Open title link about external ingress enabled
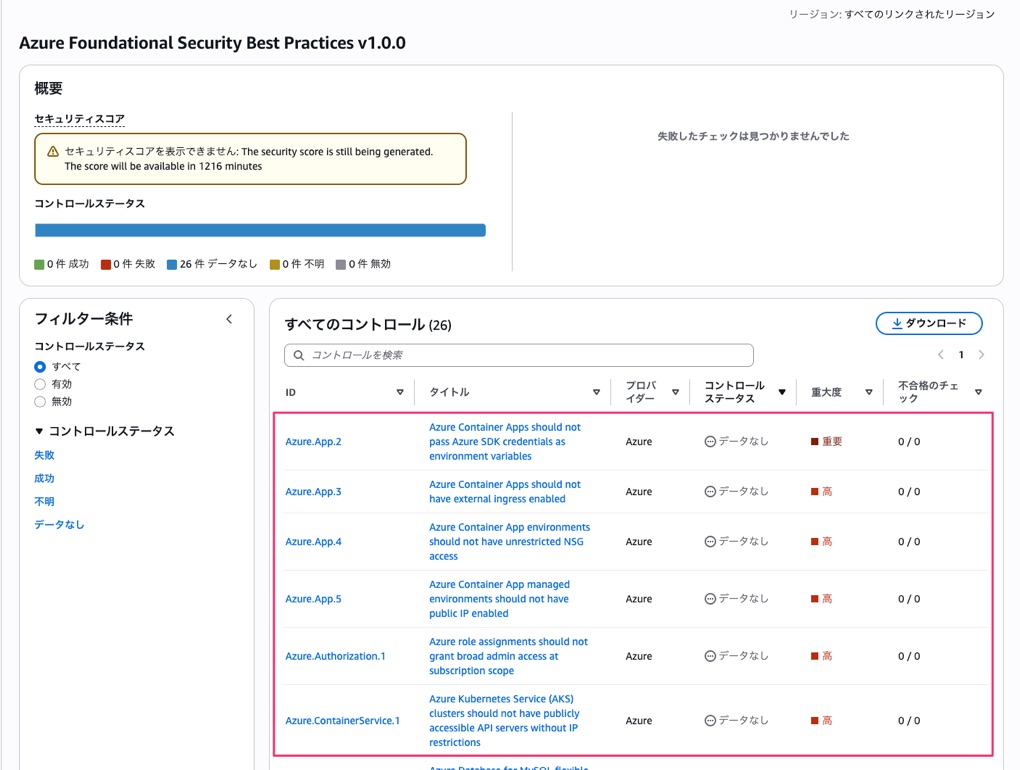 pos(505,492)
